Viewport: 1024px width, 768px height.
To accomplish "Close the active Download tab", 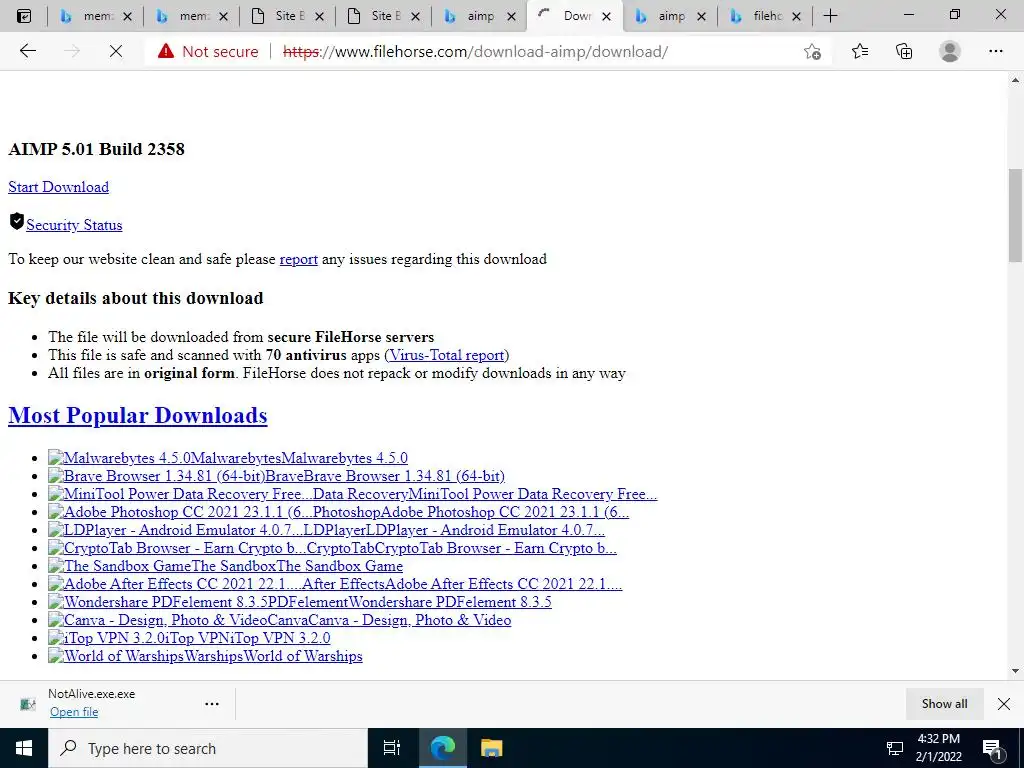I will click(x=607, y=17).
